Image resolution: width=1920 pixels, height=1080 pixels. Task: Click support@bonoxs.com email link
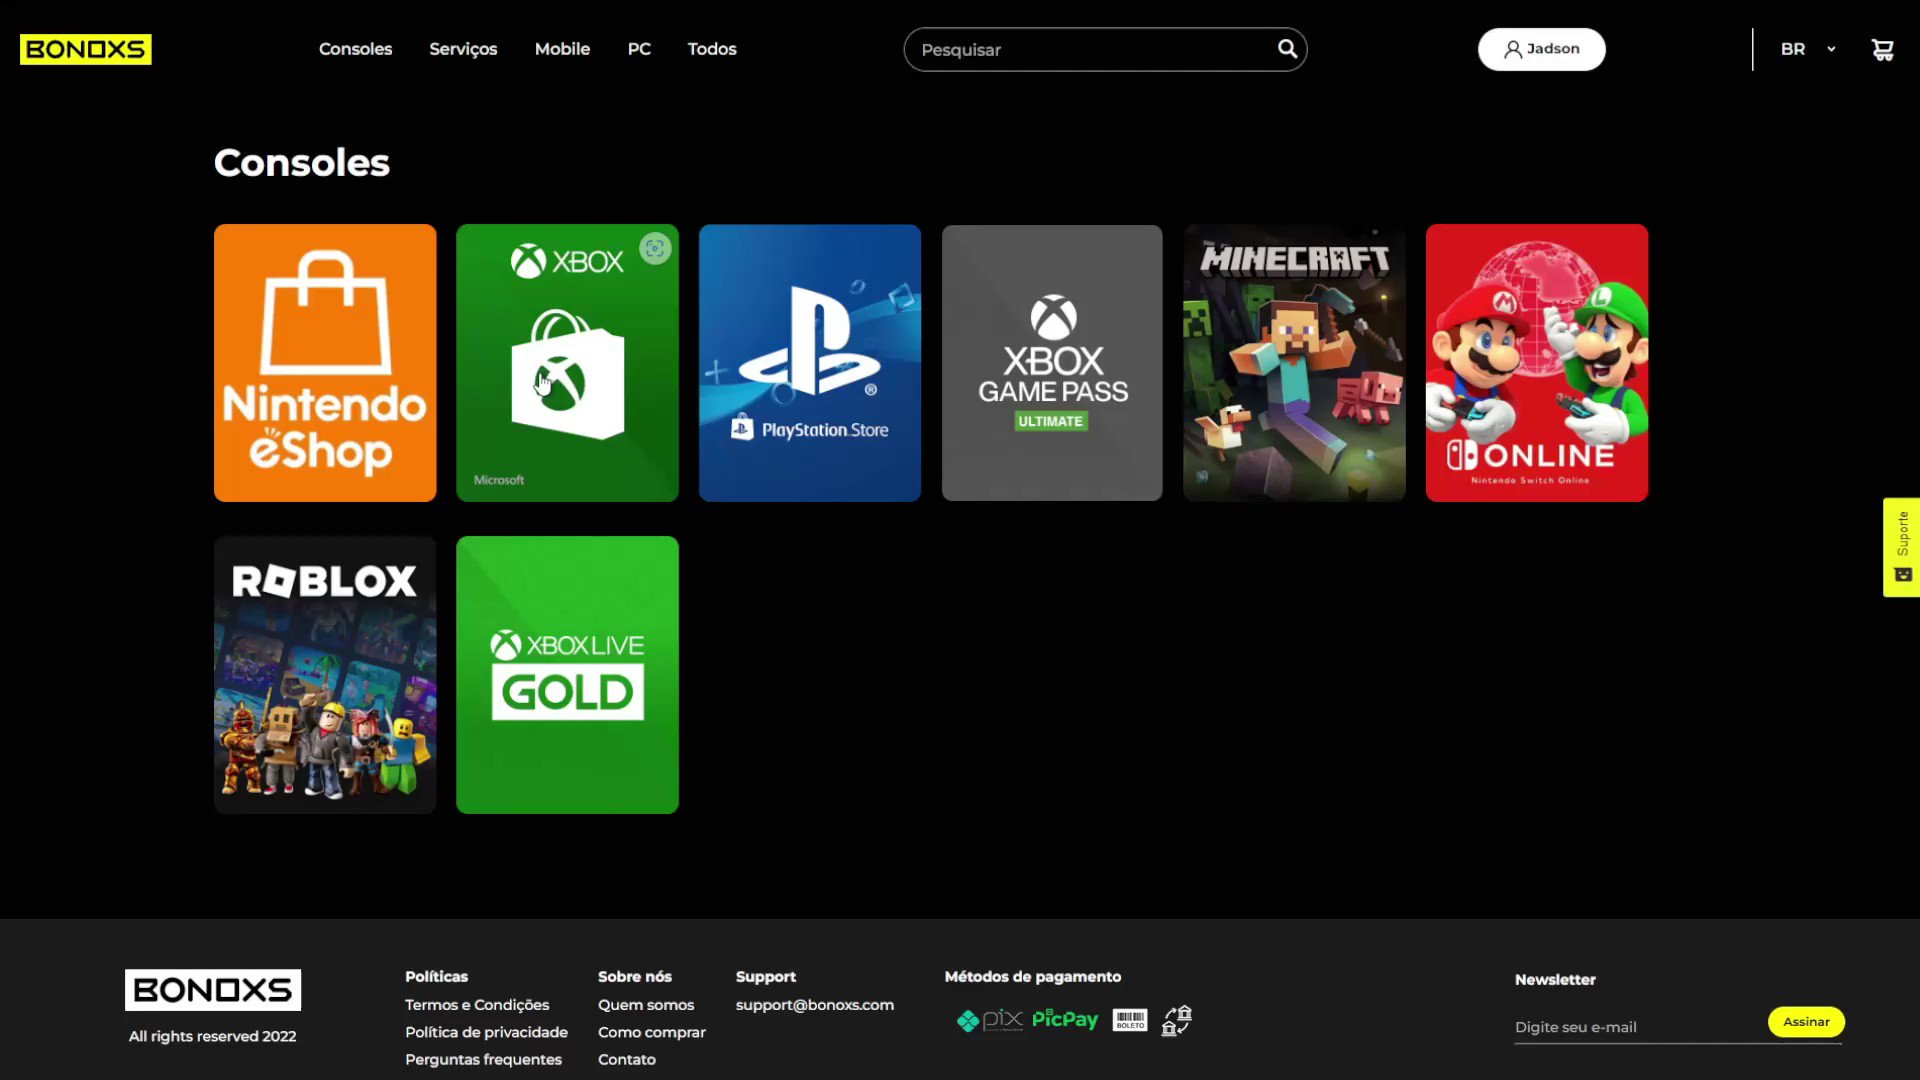coord(815,1005)
